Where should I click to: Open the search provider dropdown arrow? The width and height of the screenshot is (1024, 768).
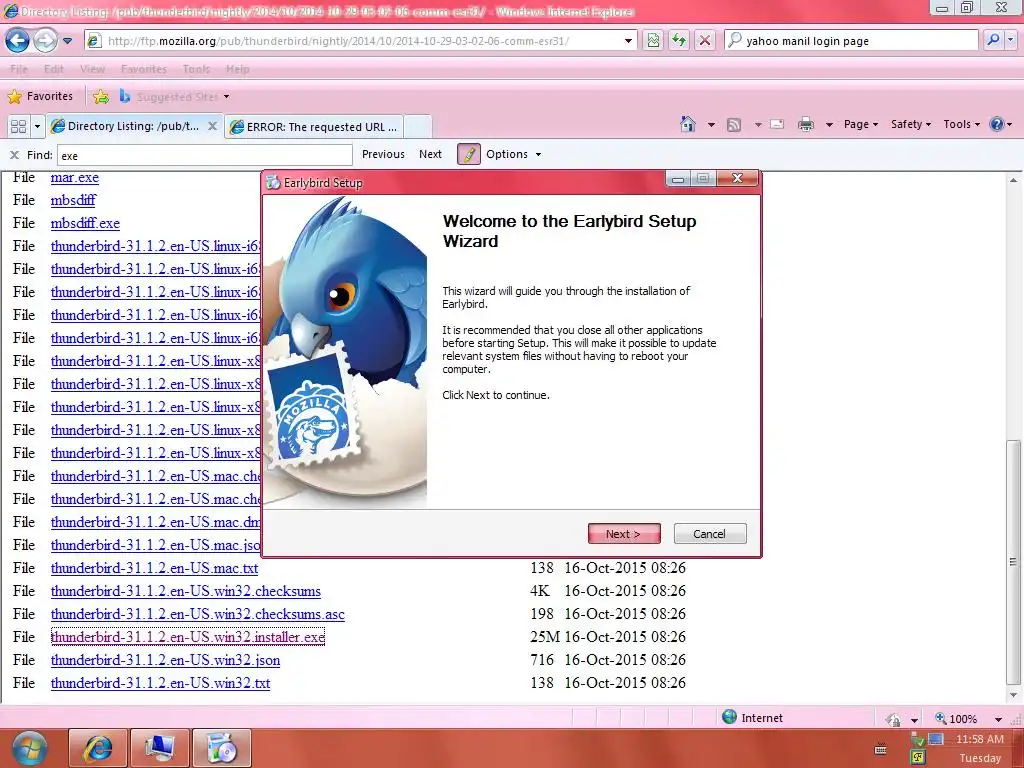click(x=1010, y=40)
